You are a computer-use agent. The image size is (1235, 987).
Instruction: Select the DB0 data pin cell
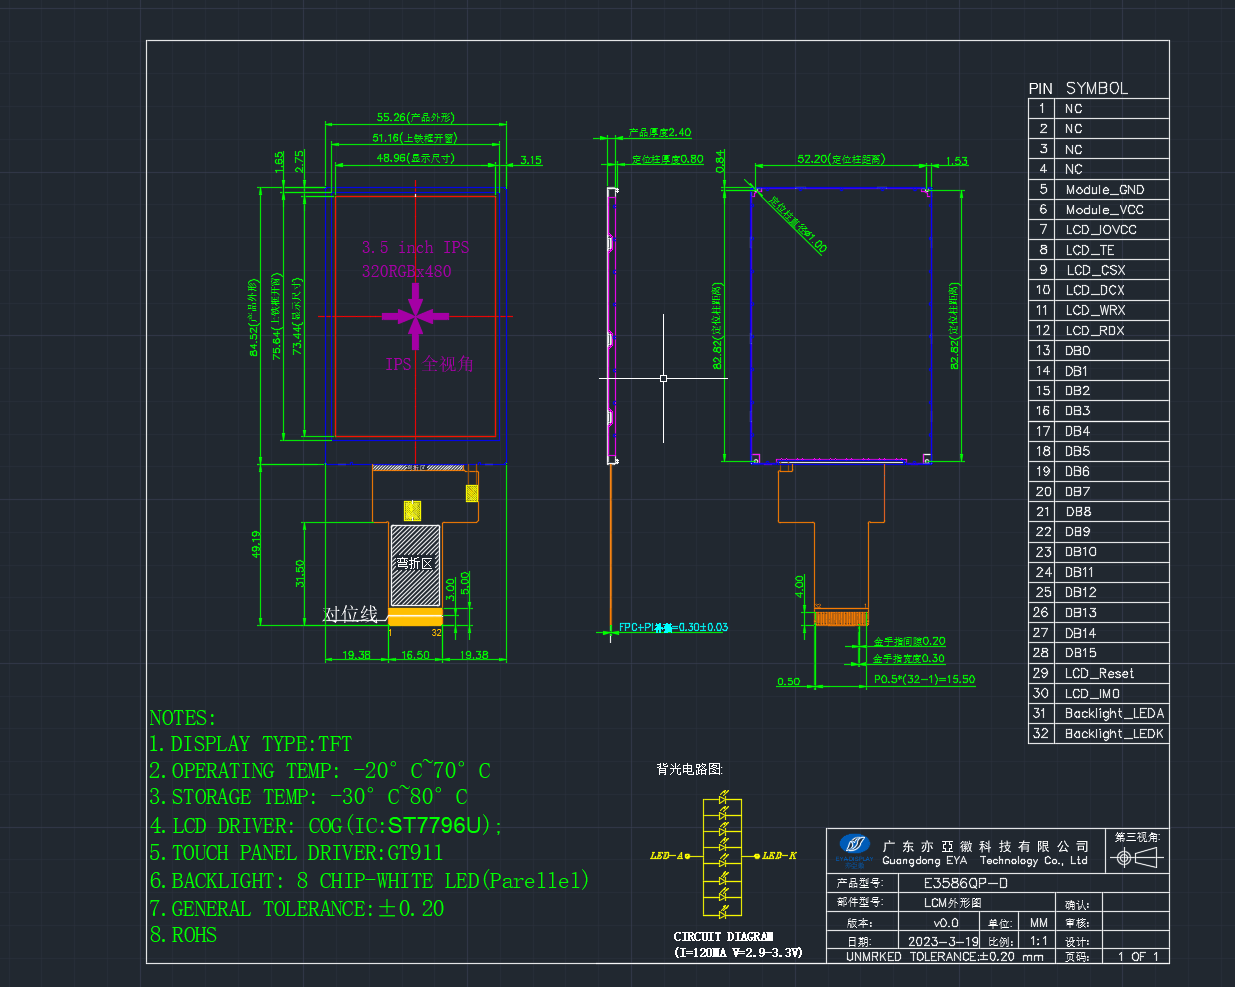pos(1112,351)
